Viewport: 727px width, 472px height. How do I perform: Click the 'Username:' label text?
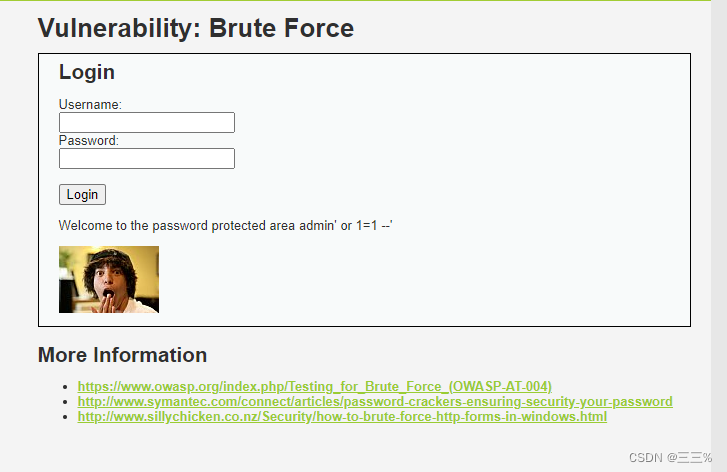tap(90, 104)
